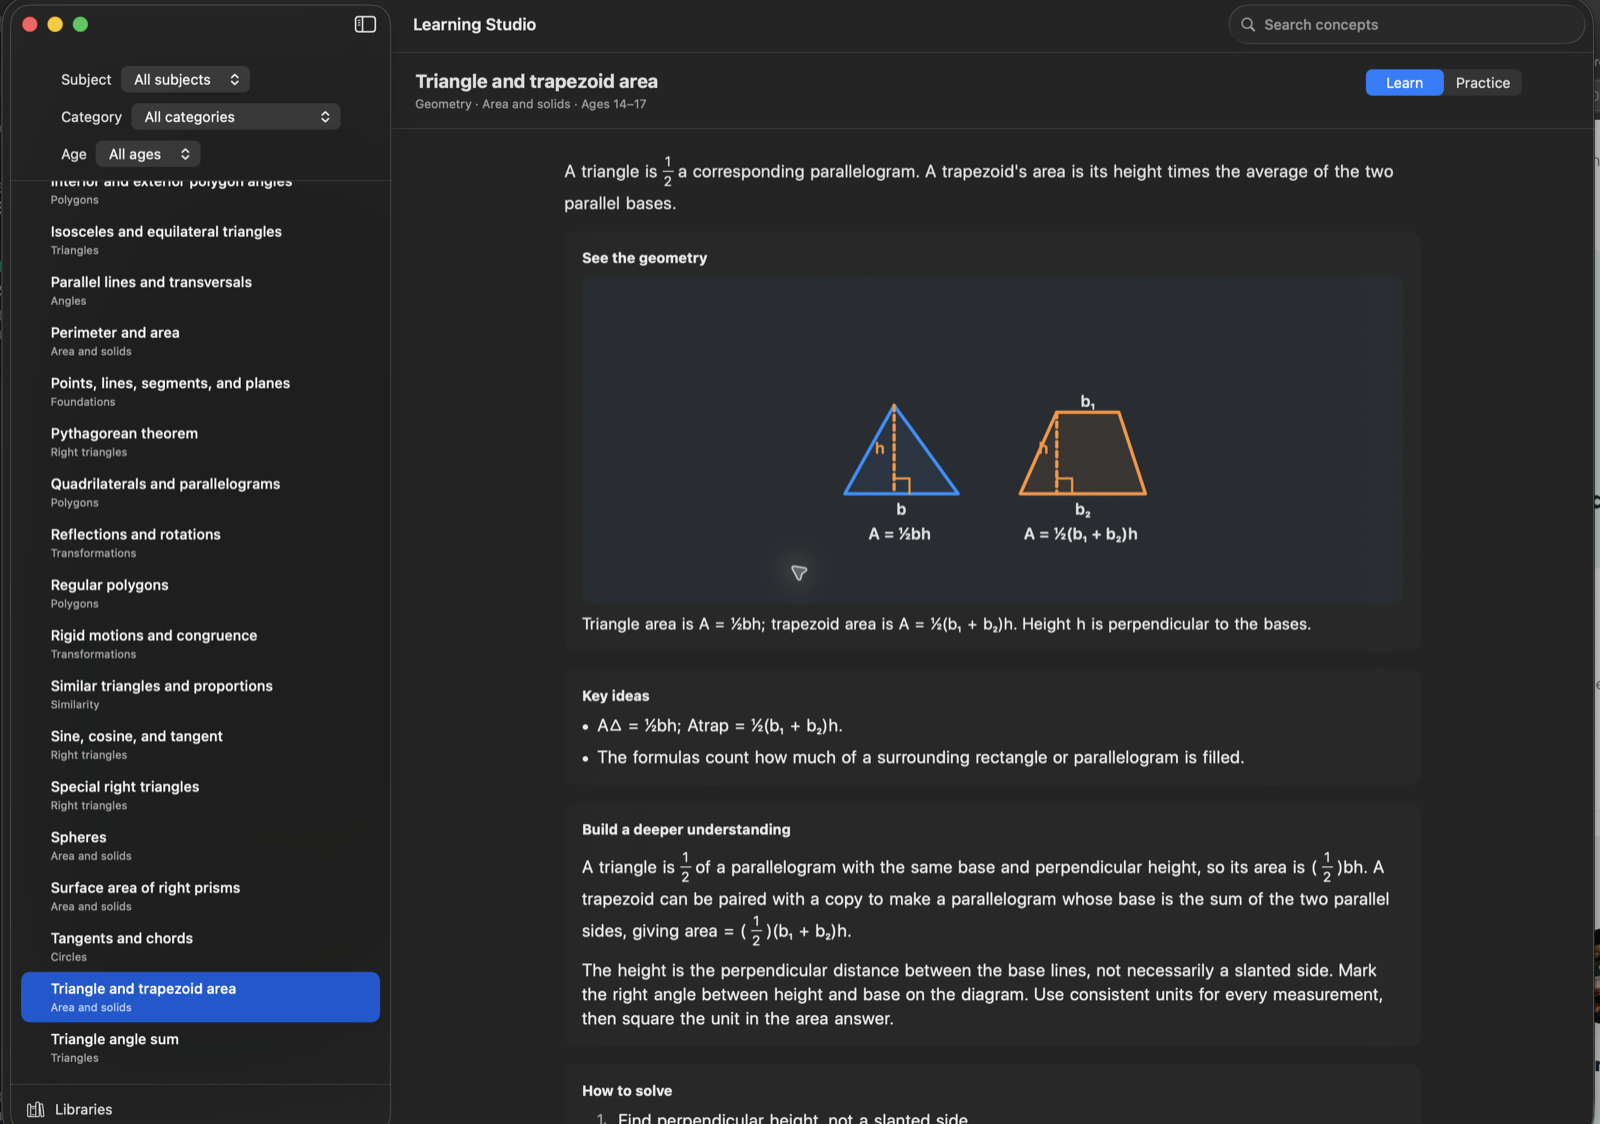Screen dimensions: 1600x1124
Task: Expand the Age dropdown showing All ages
Action: pyautogui.click(x=148, y=154)
